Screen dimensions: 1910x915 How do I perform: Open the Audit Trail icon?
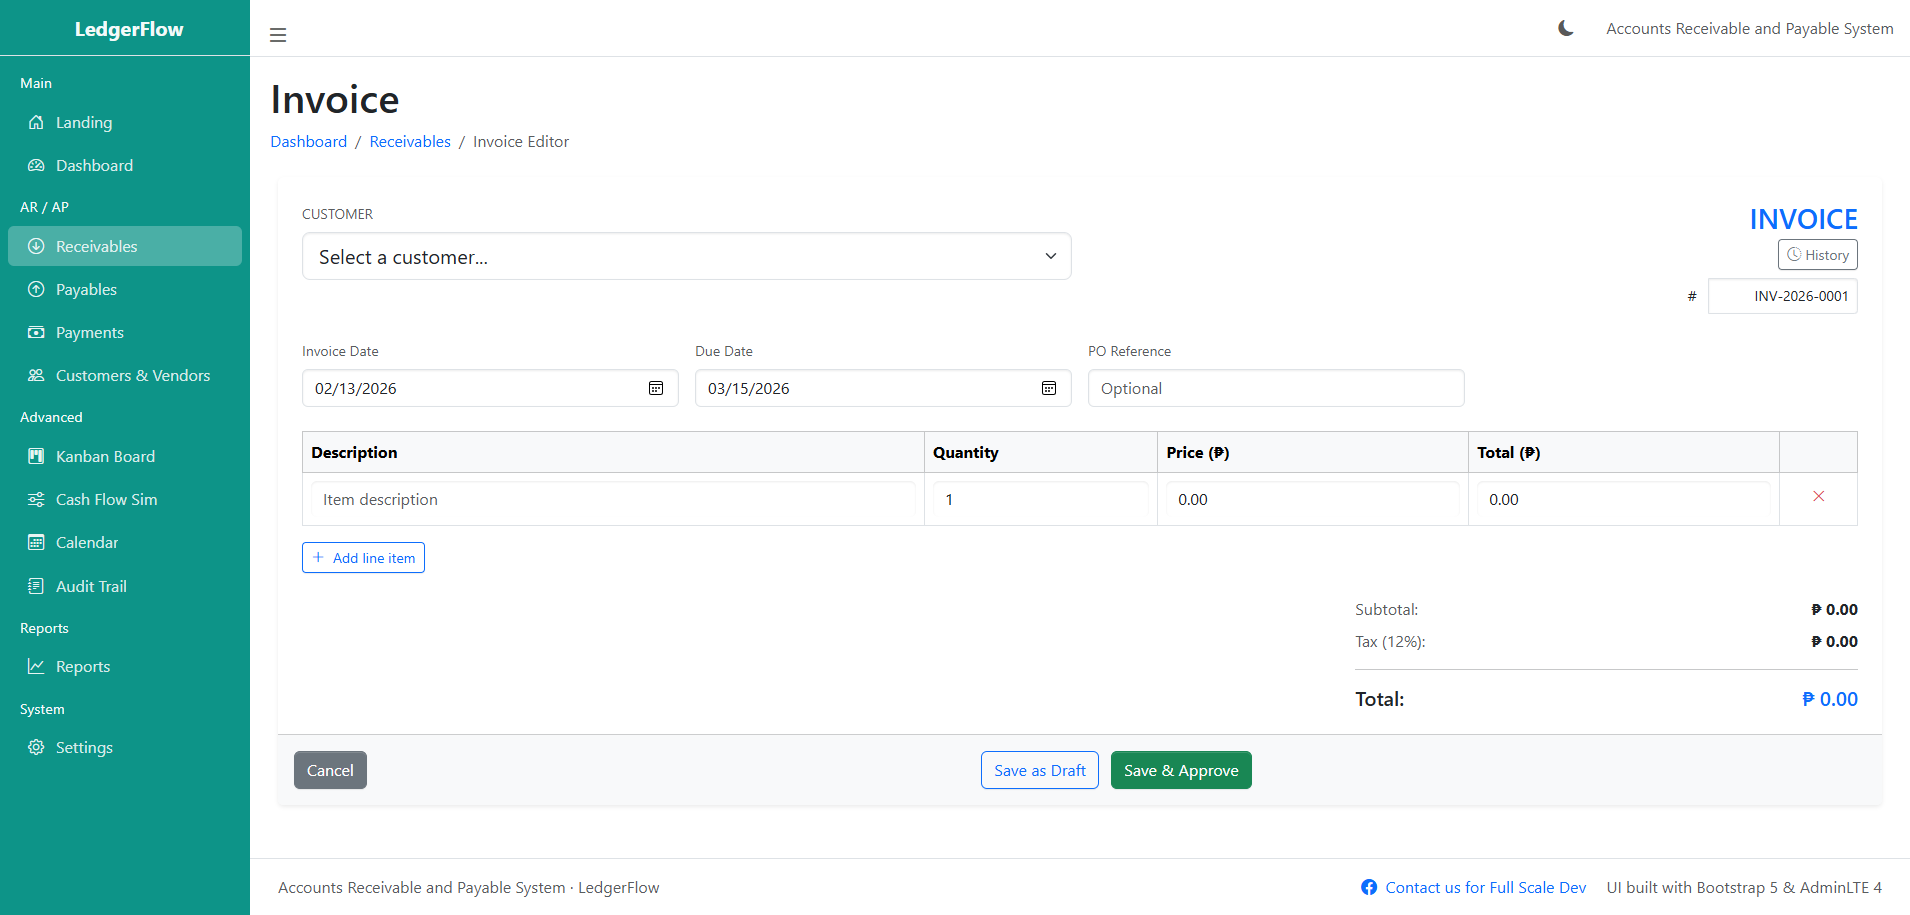36,586
